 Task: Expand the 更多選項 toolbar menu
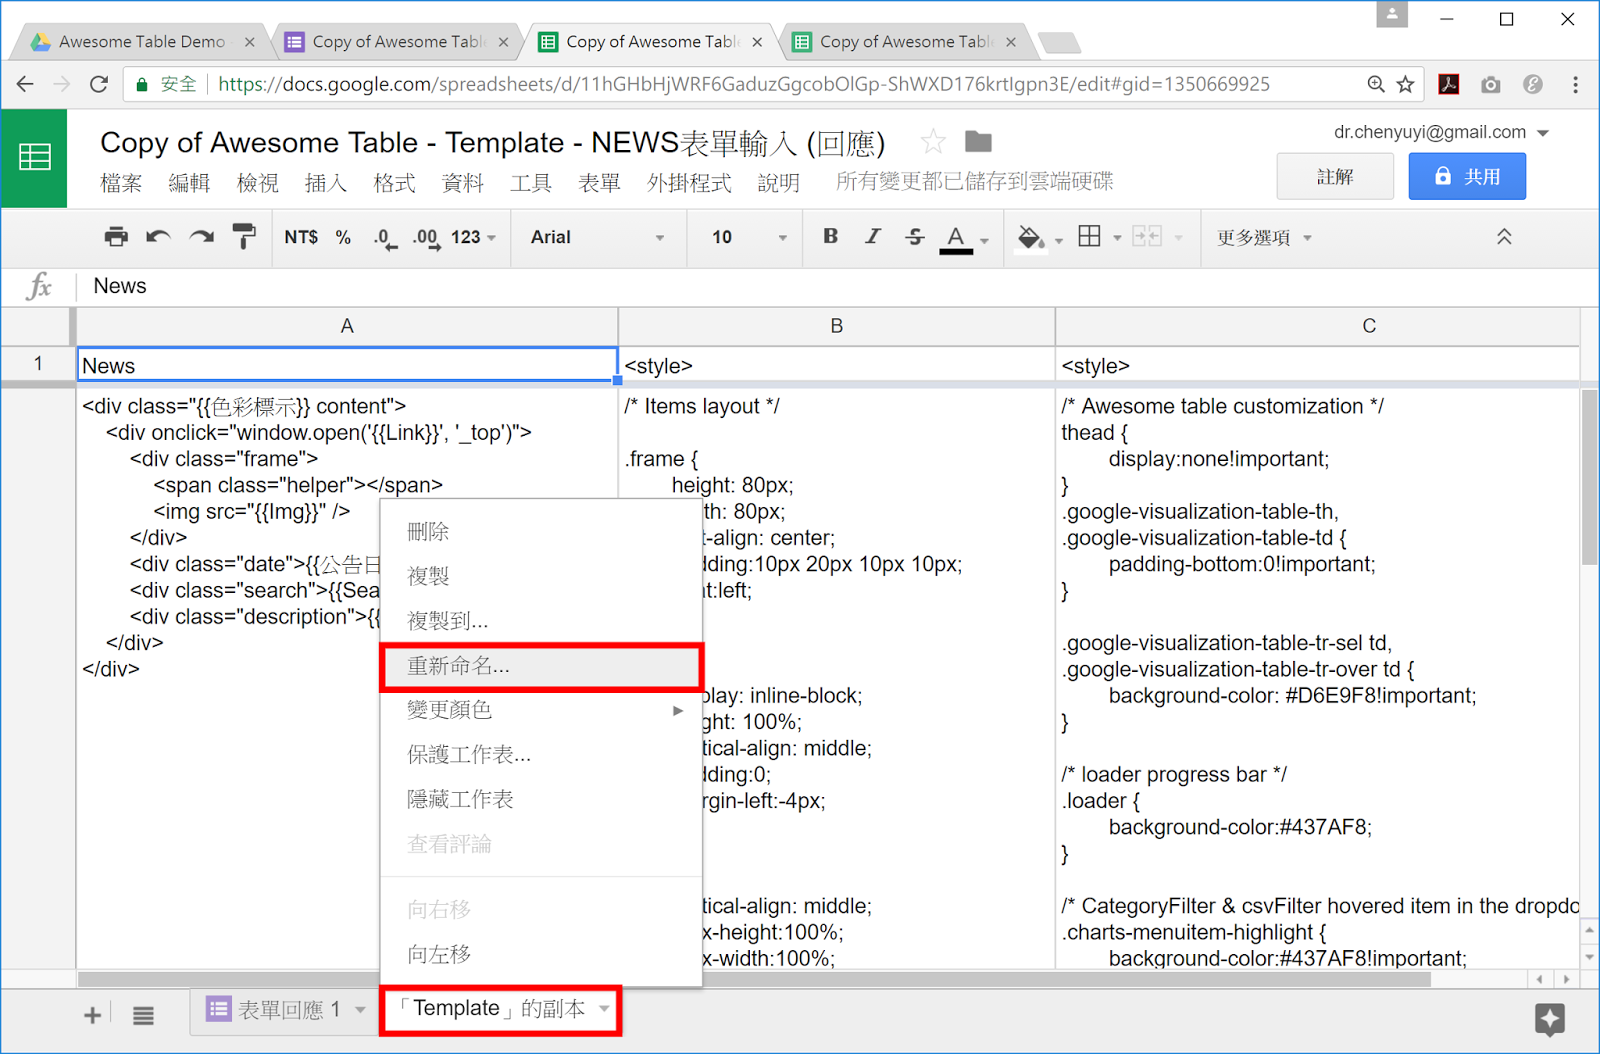tap(1264, 237)
